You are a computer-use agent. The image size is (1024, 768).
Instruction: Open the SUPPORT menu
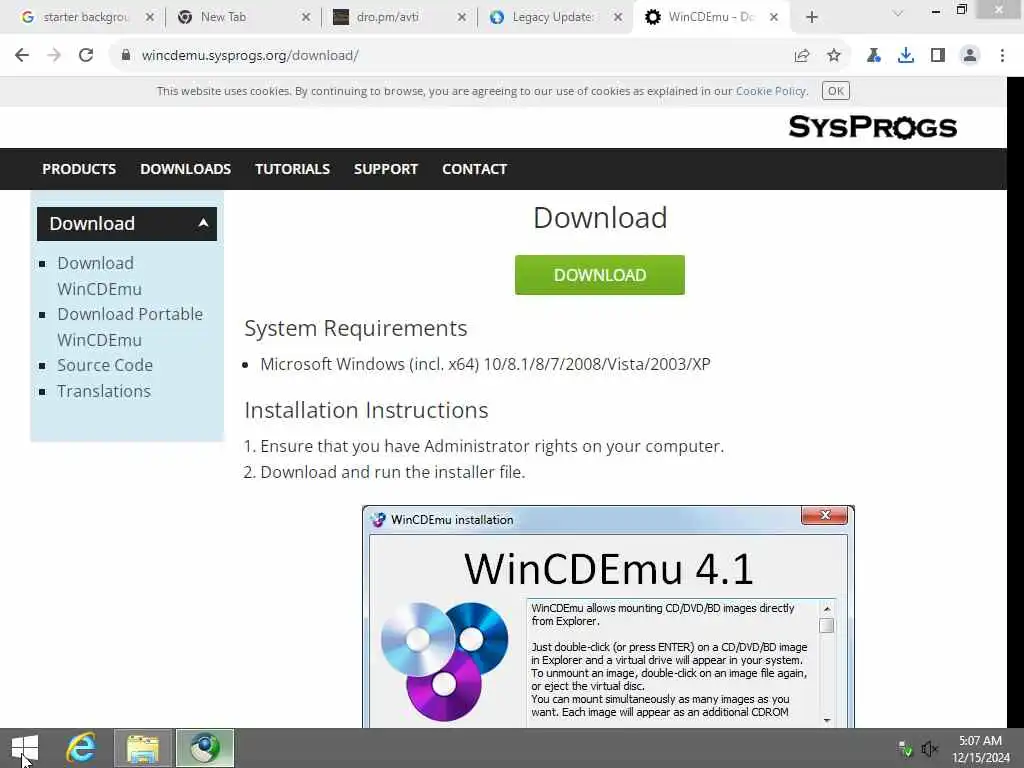(x=385, y=169)
